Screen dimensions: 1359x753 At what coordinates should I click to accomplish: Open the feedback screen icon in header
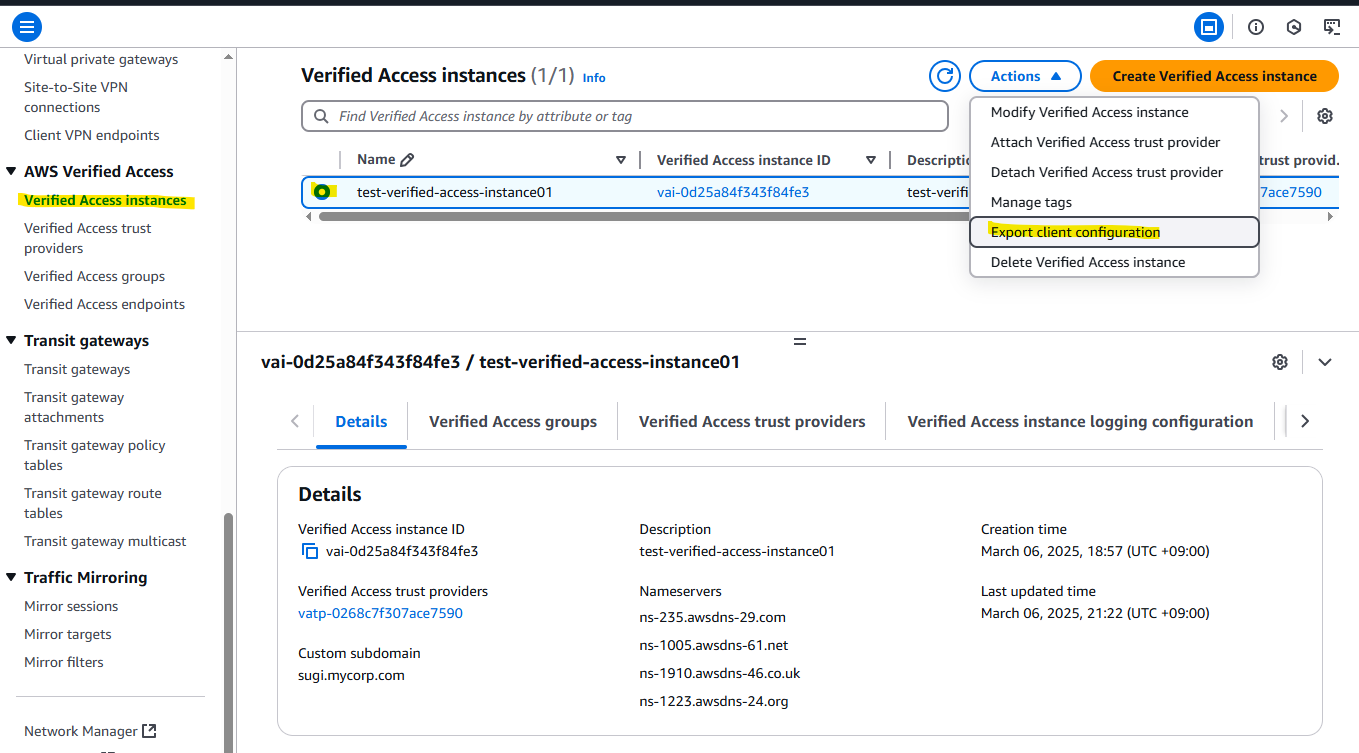pos(1332,27)
